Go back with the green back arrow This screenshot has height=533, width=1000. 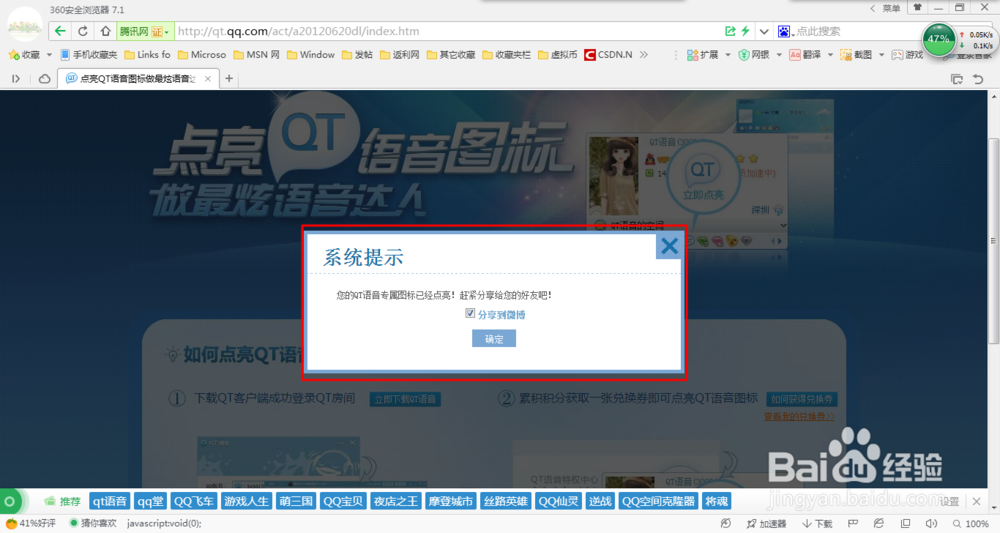[60, 31]
